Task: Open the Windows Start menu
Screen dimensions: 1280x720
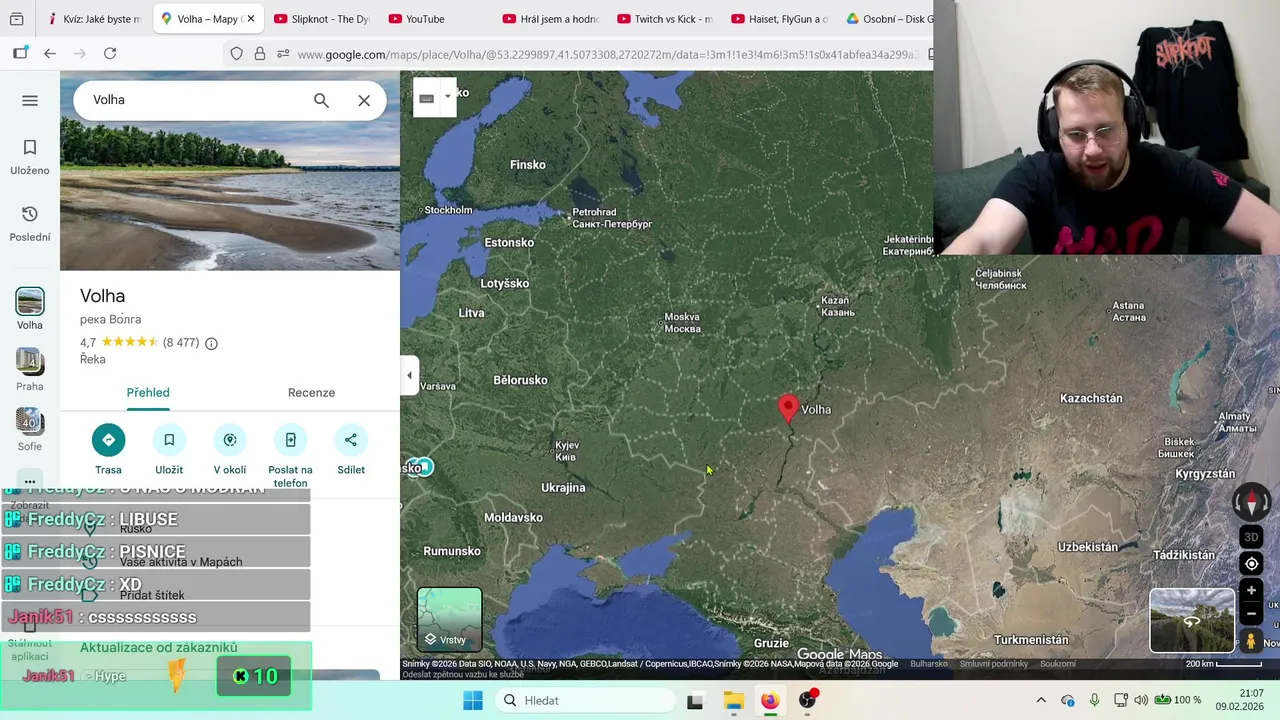Action: 473,700
